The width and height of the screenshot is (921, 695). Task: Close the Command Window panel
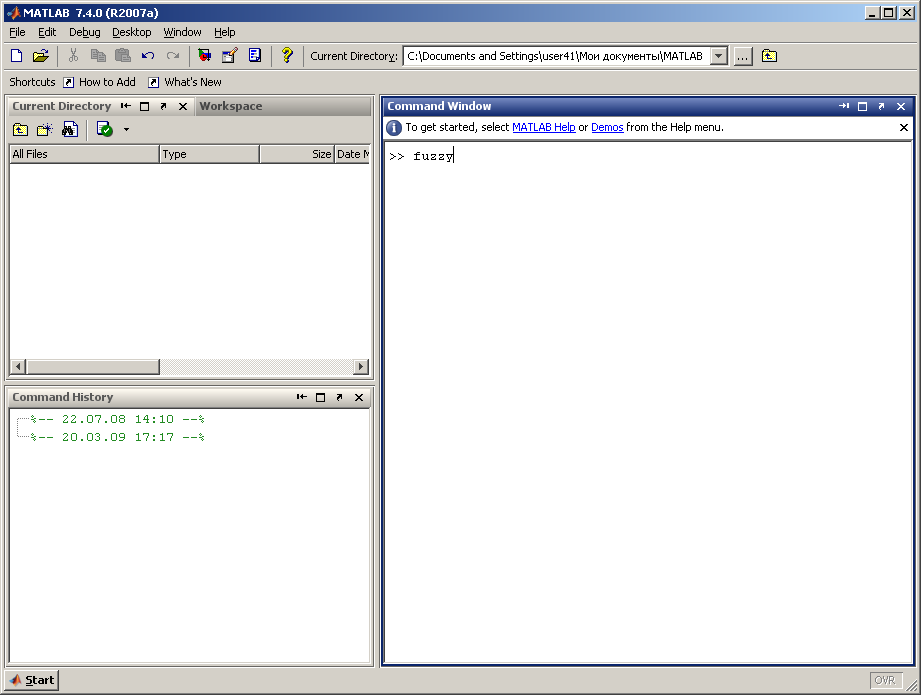pyautogui.click(x=901, y=106)
